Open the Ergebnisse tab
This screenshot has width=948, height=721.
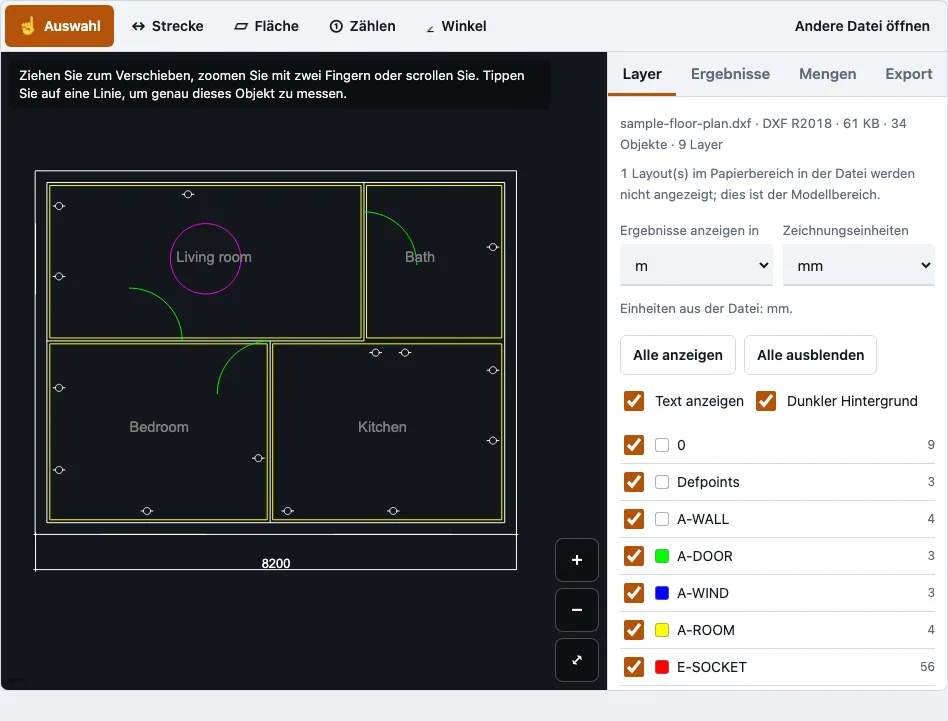730,74
